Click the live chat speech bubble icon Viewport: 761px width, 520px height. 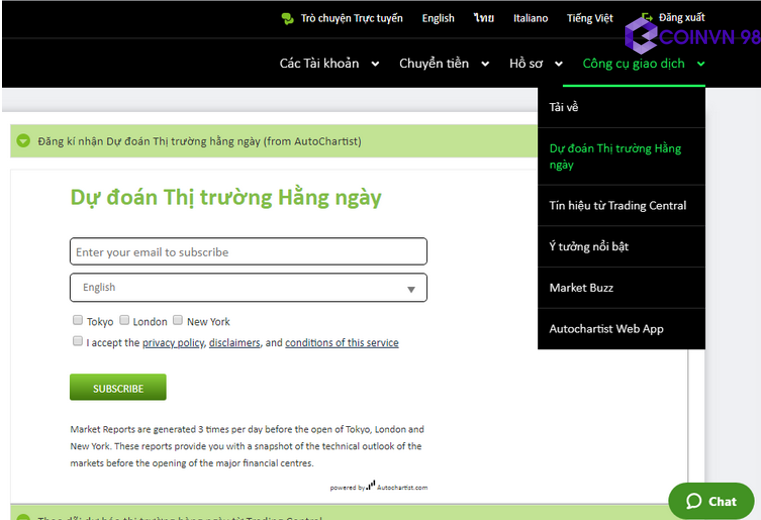(288, 18)
